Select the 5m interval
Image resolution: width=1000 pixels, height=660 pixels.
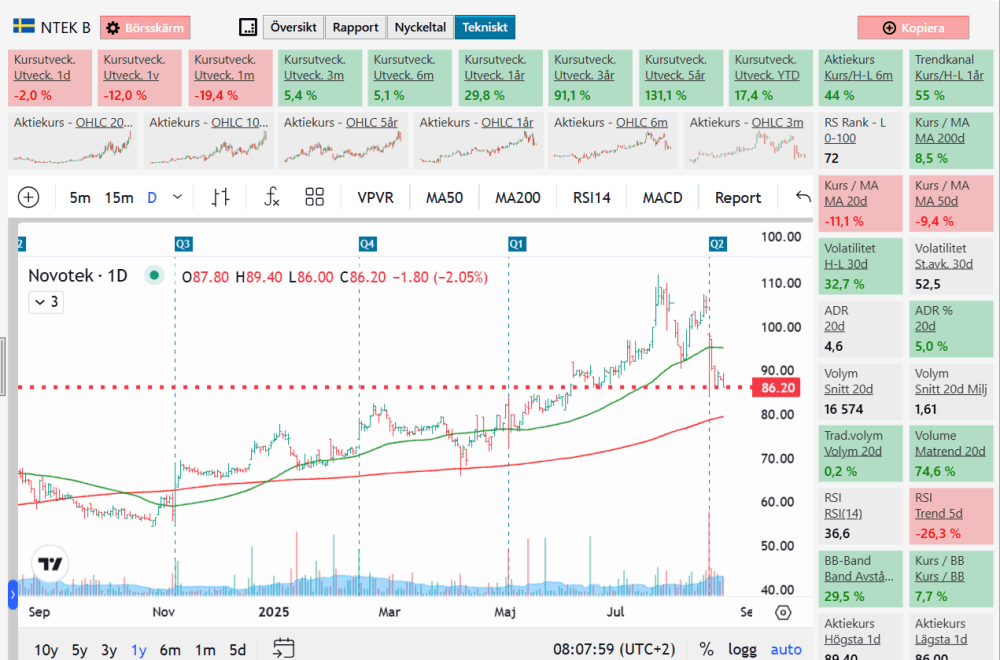80,198
